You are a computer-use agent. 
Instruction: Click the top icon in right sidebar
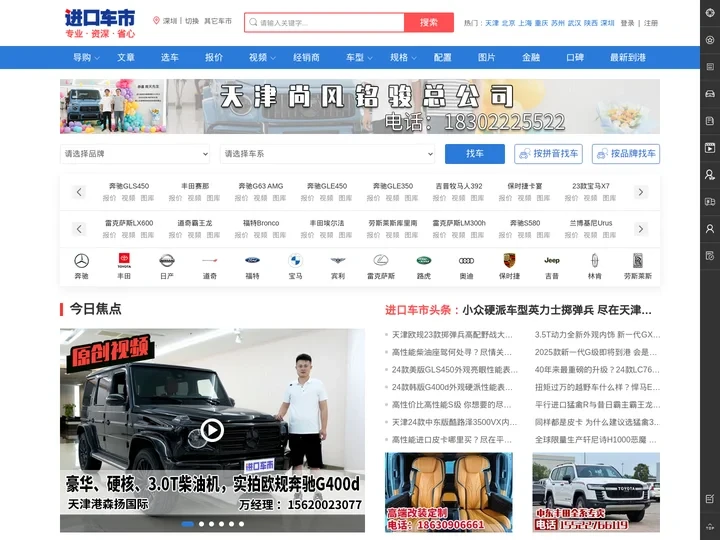pyautogui.click(x=710, y=12)
